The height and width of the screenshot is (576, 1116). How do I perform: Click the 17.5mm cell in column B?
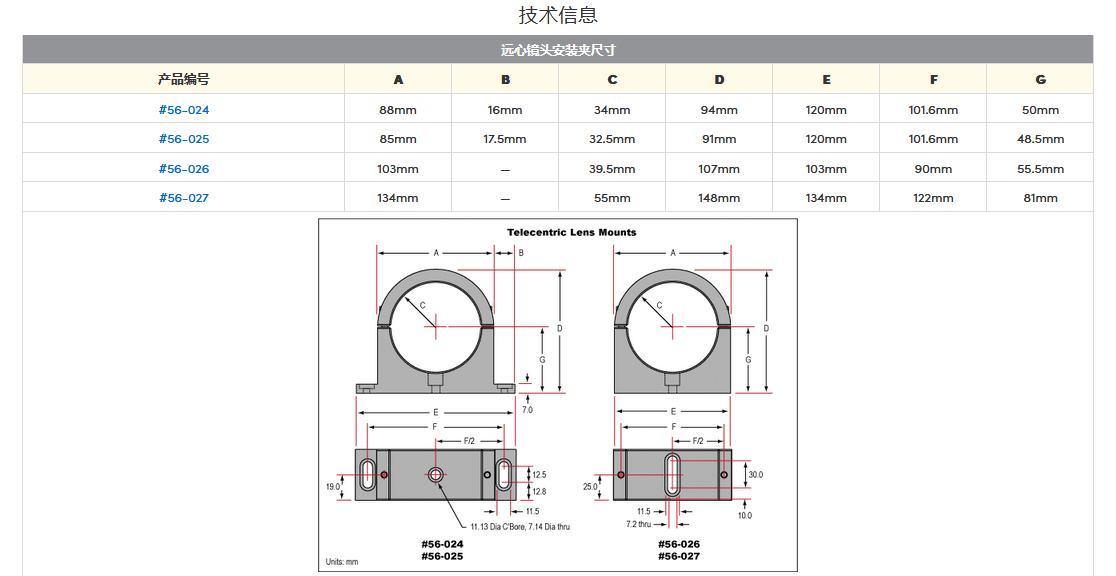coord(505,139)
